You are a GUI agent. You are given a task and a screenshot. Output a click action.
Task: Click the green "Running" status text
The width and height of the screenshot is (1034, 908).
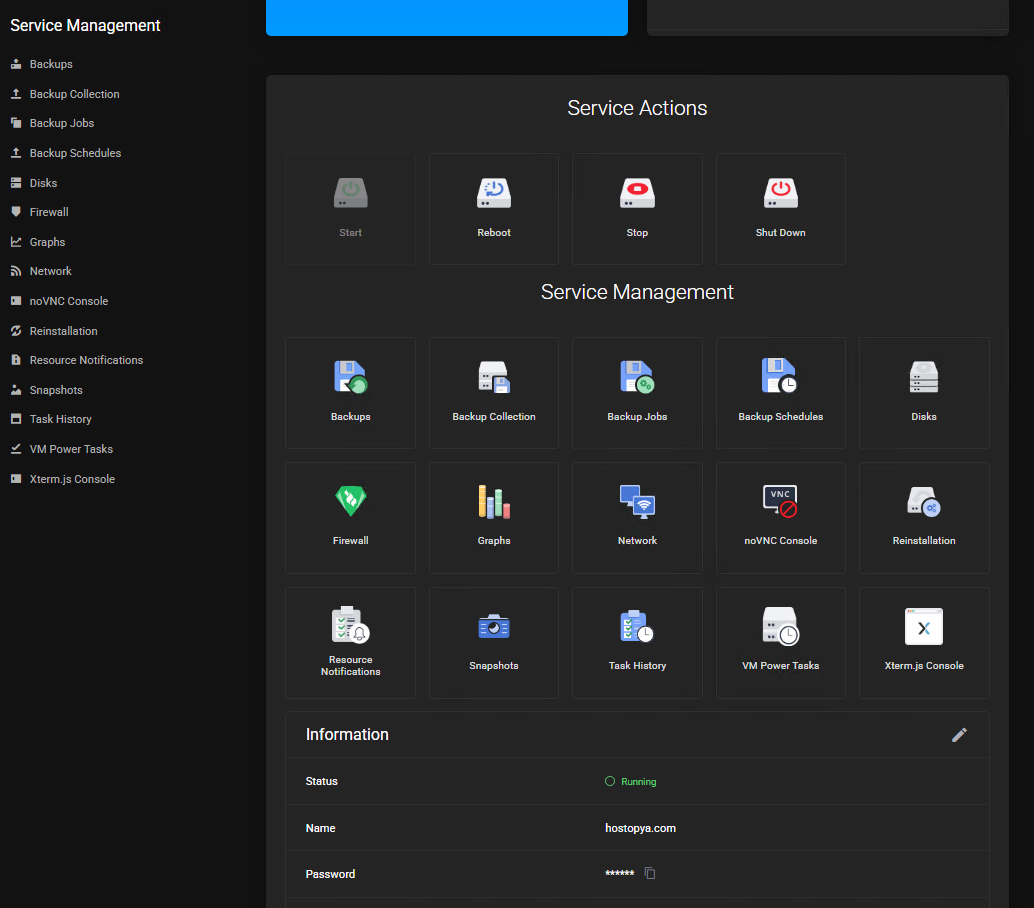(638, 781)
